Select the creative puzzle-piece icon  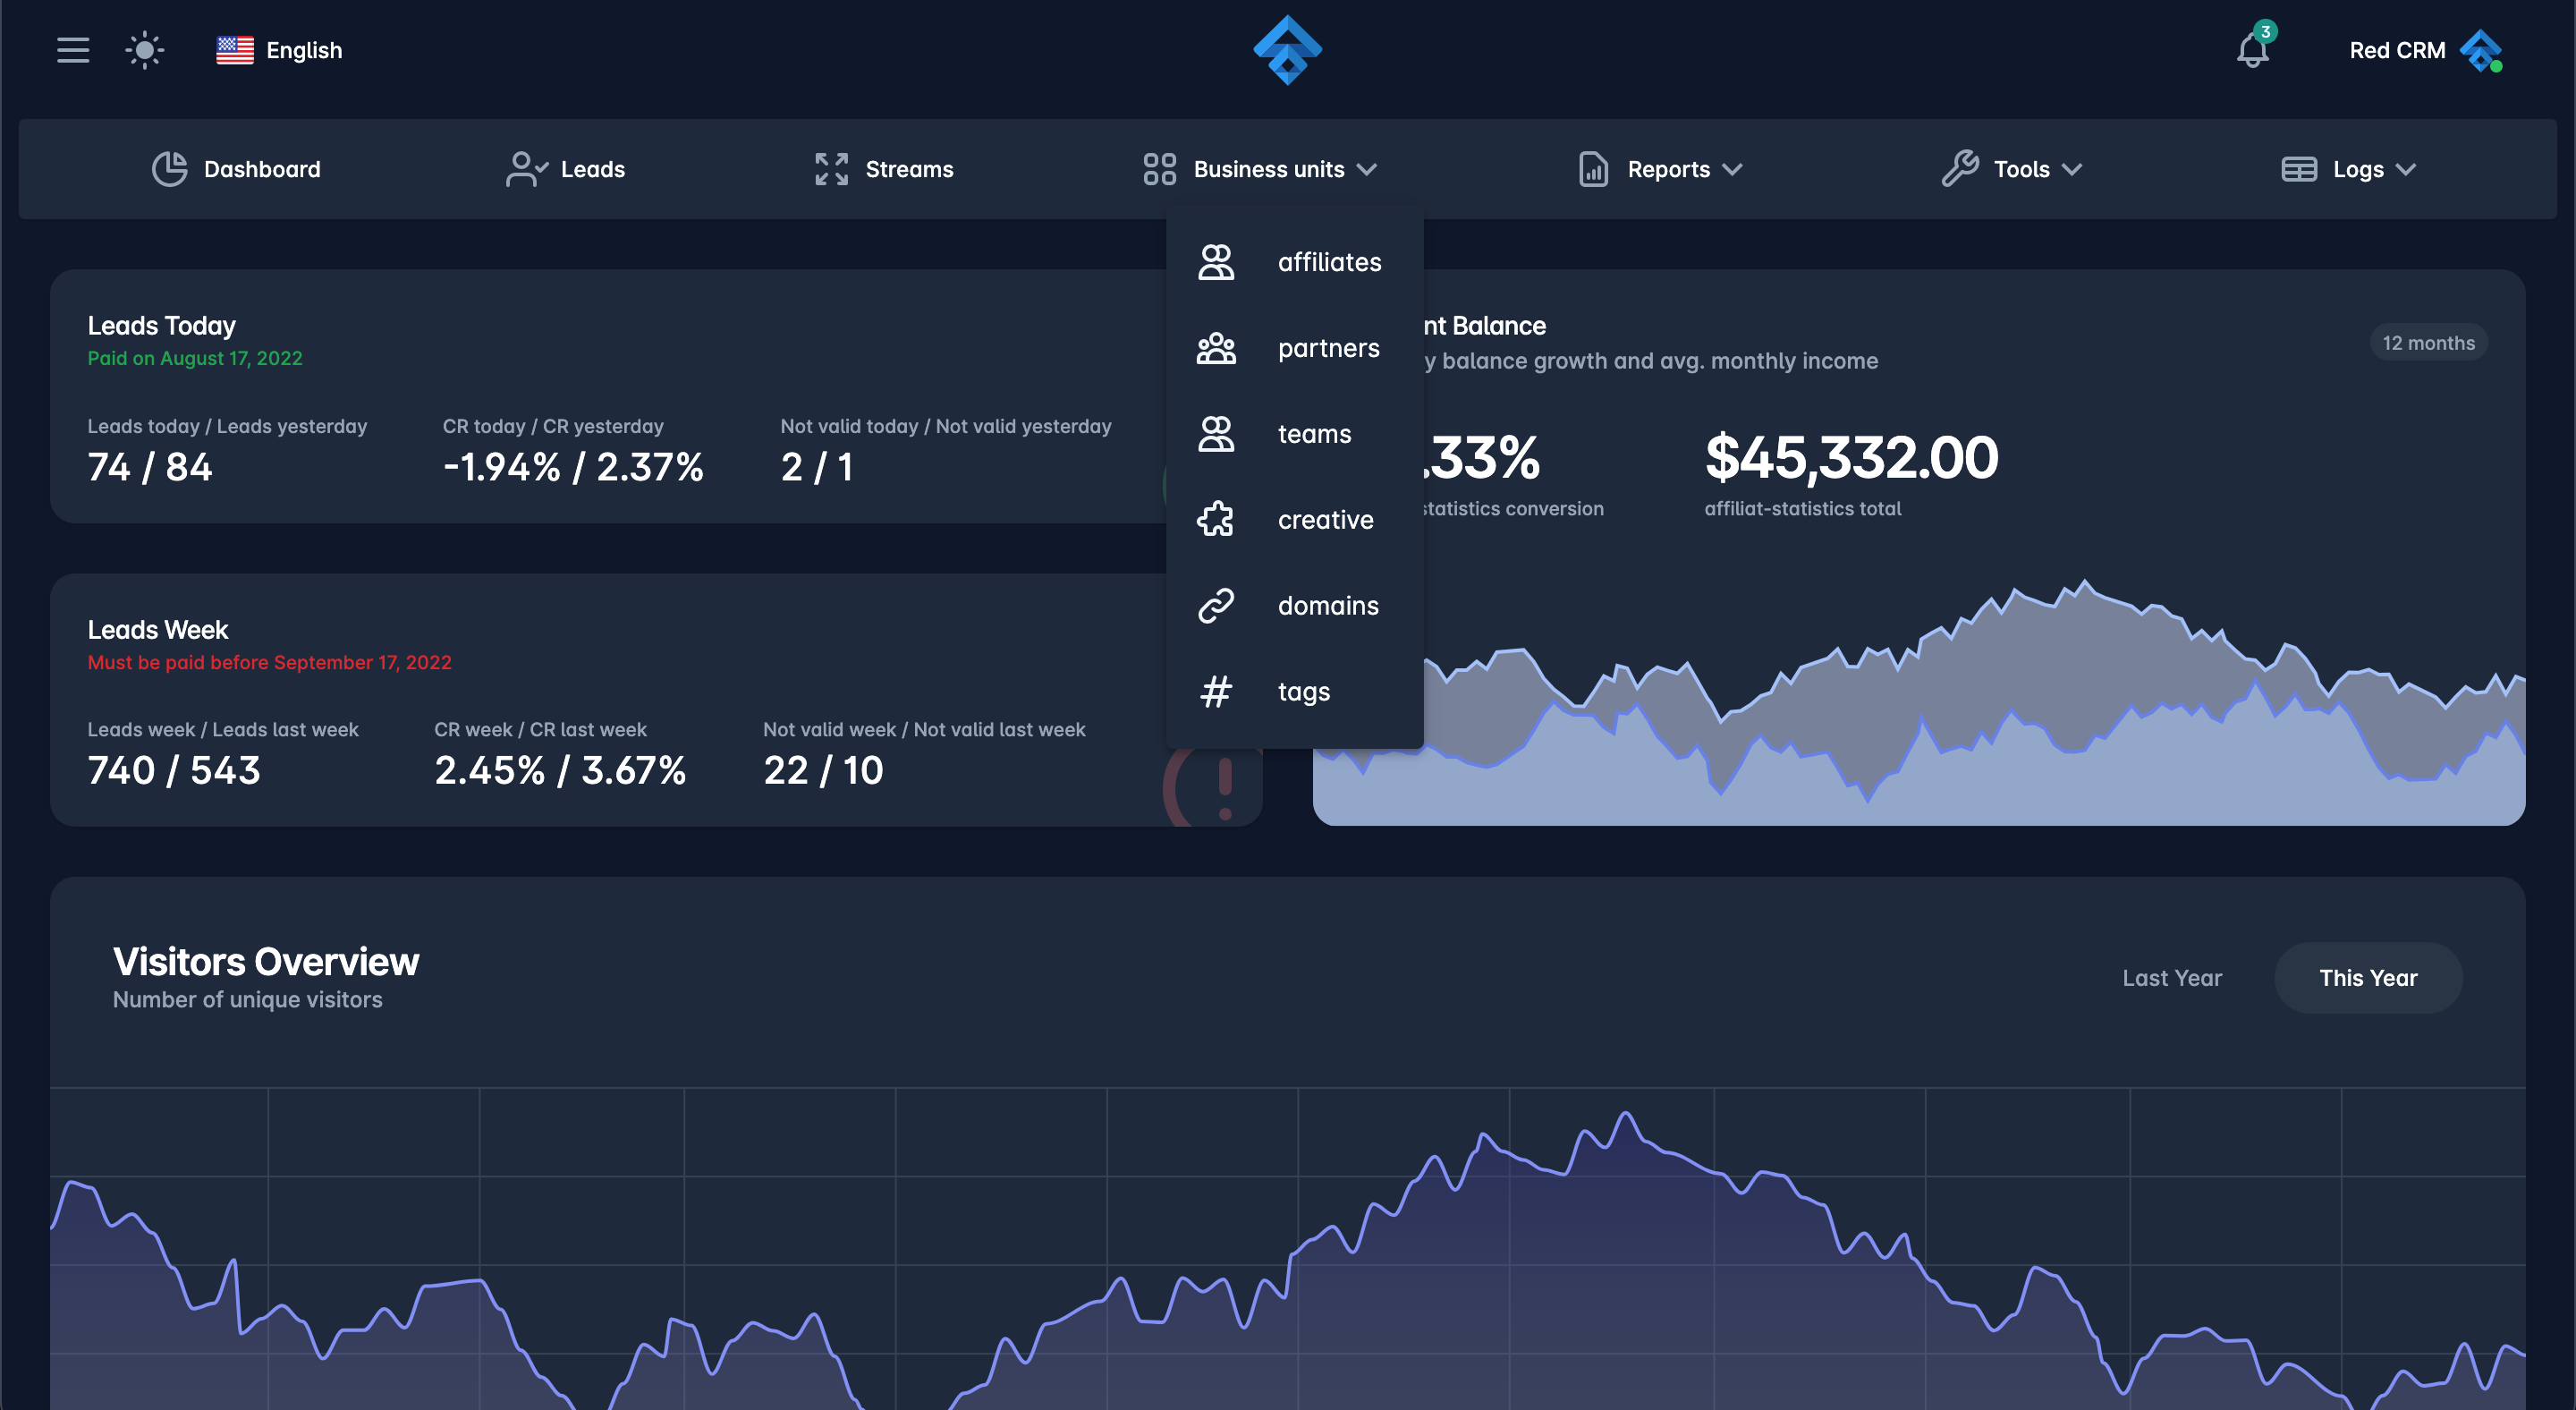[1216, 519]
